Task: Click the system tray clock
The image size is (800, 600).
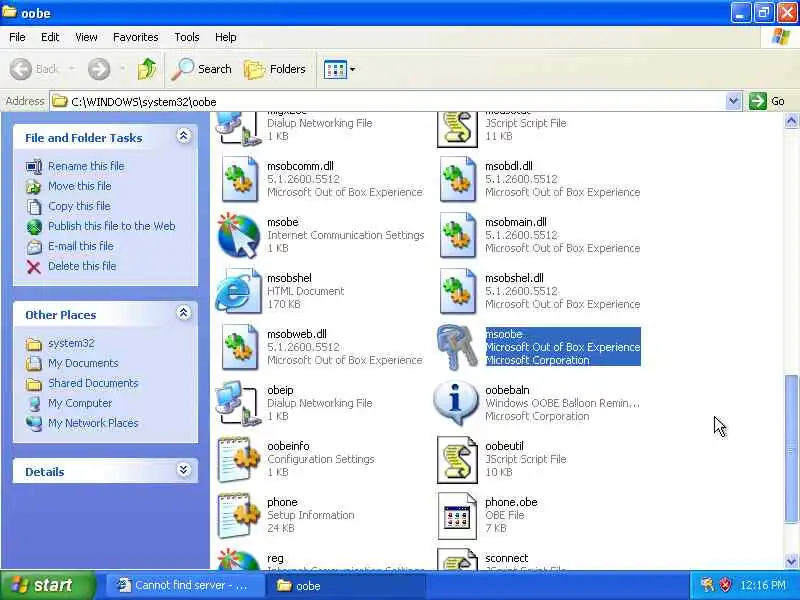Action: tap(763, 585)
